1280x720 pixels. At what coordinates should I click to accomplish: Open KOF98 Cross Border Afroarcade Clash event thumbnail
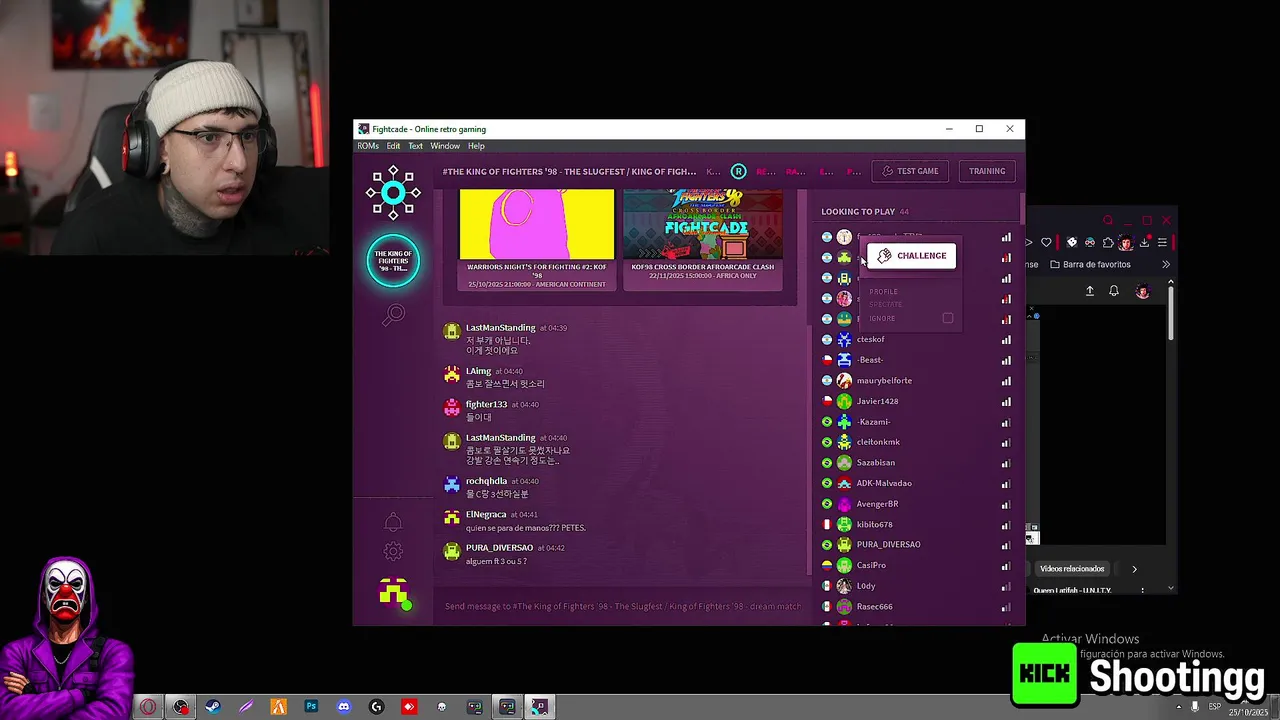703,224
